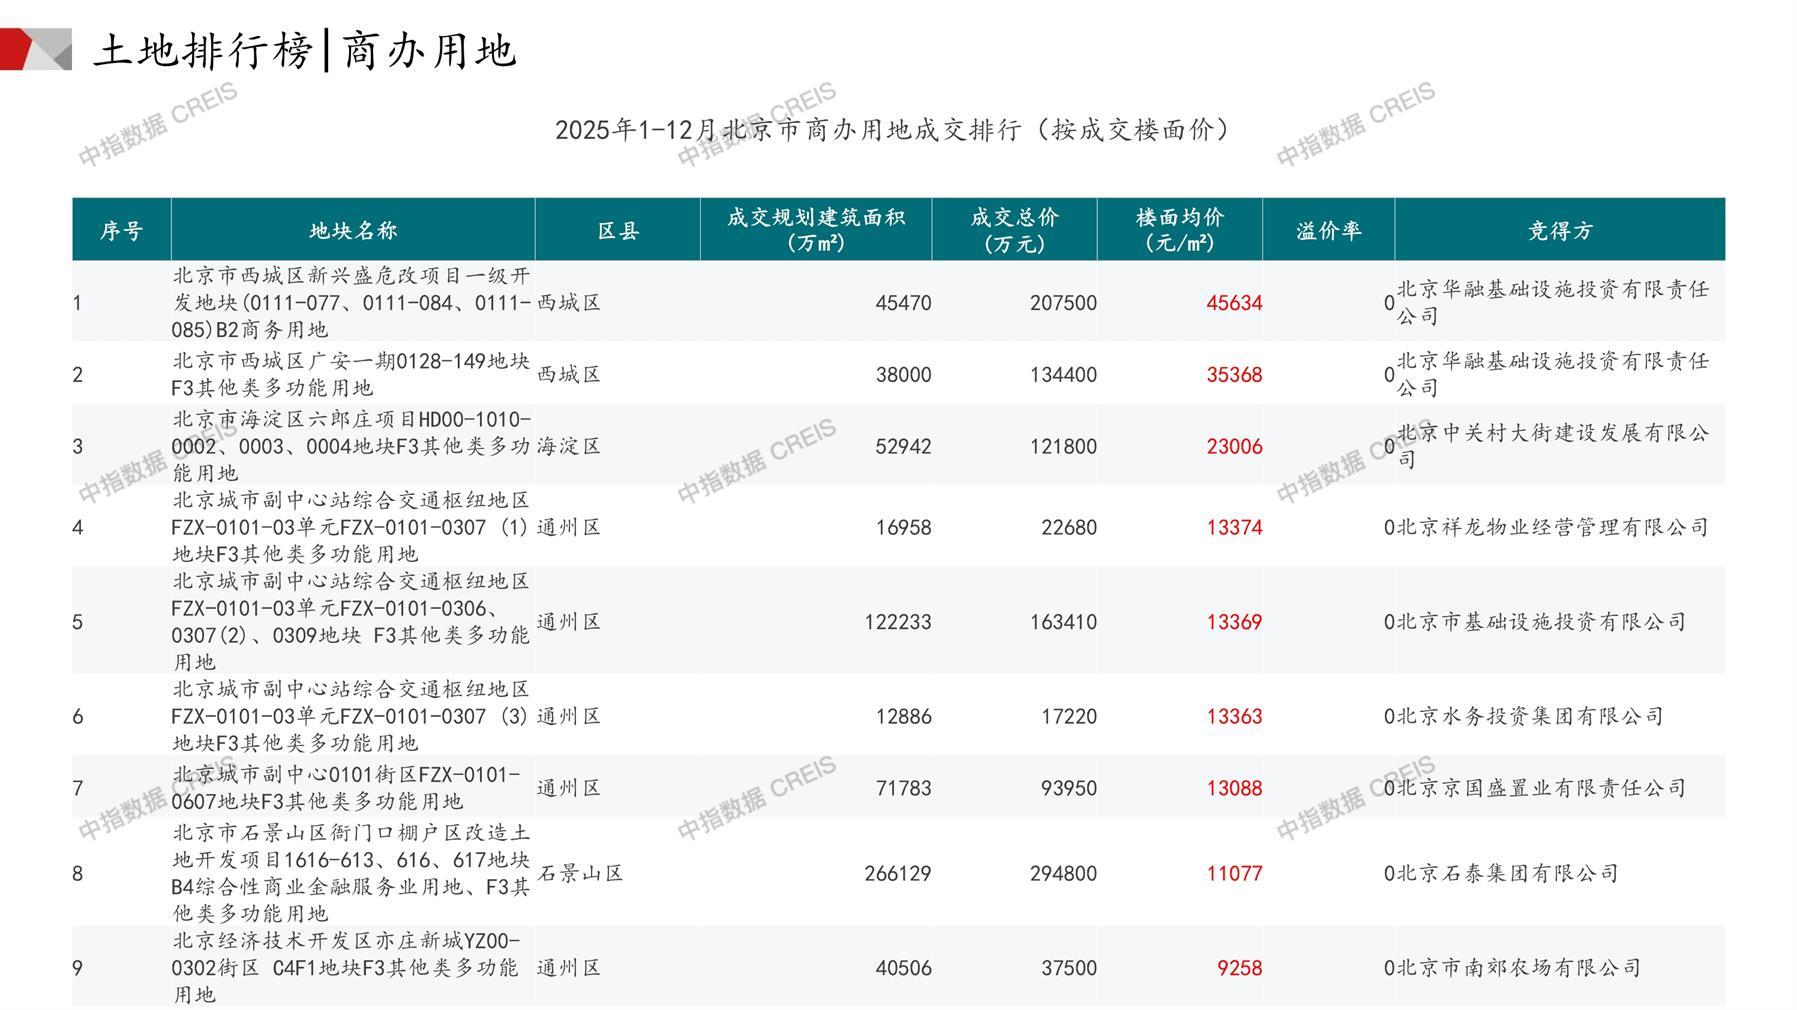Click the building area value 122233
Viewport: 1797px width, 1010px height.
[x=897, y=622]
